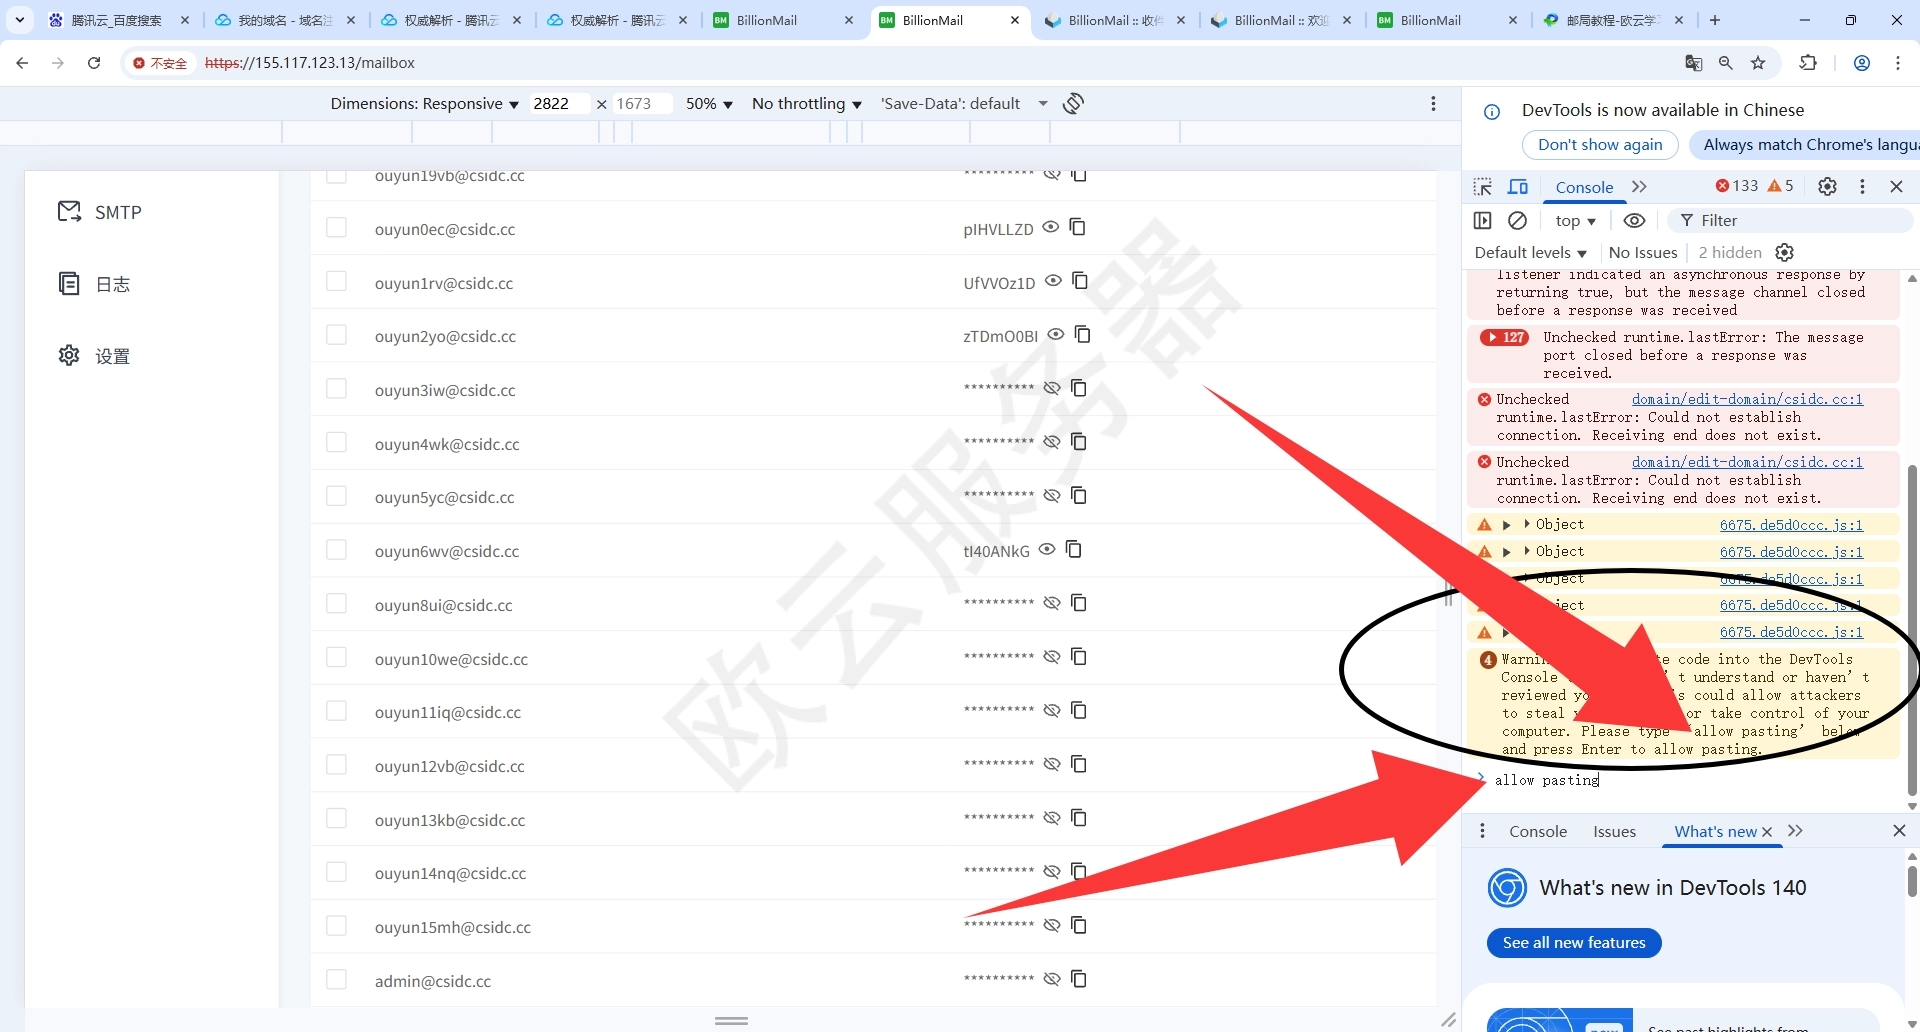Viewport: 1920px width, 1032px height.
Task: Open the Dimensions Responsive dropdown
Action: click(x=424, y=104)
